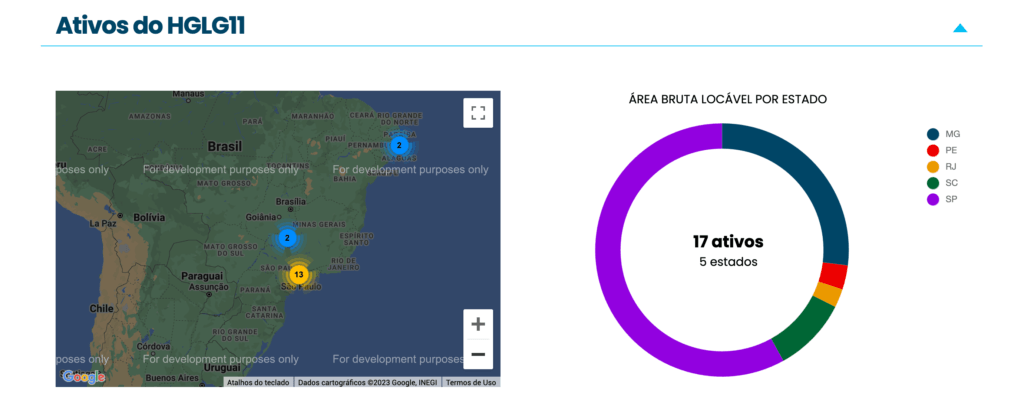The width and height of the screenshot is (1024, 417).
Task: Open Termos de Uso link on map
Action: 471,382
